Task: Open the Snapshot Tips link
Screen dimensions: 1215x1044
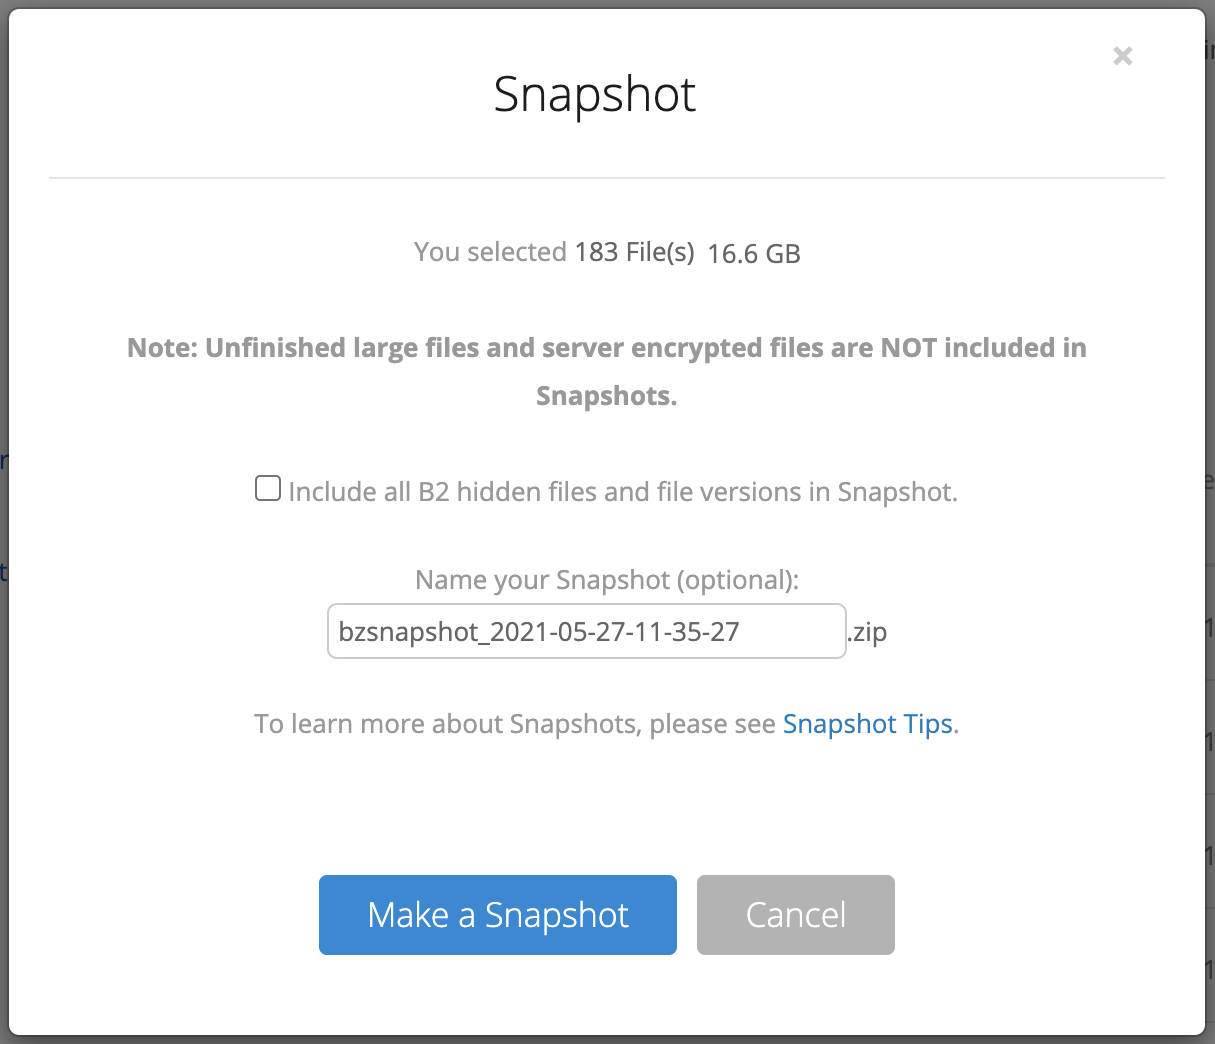Action: [867, 724]
